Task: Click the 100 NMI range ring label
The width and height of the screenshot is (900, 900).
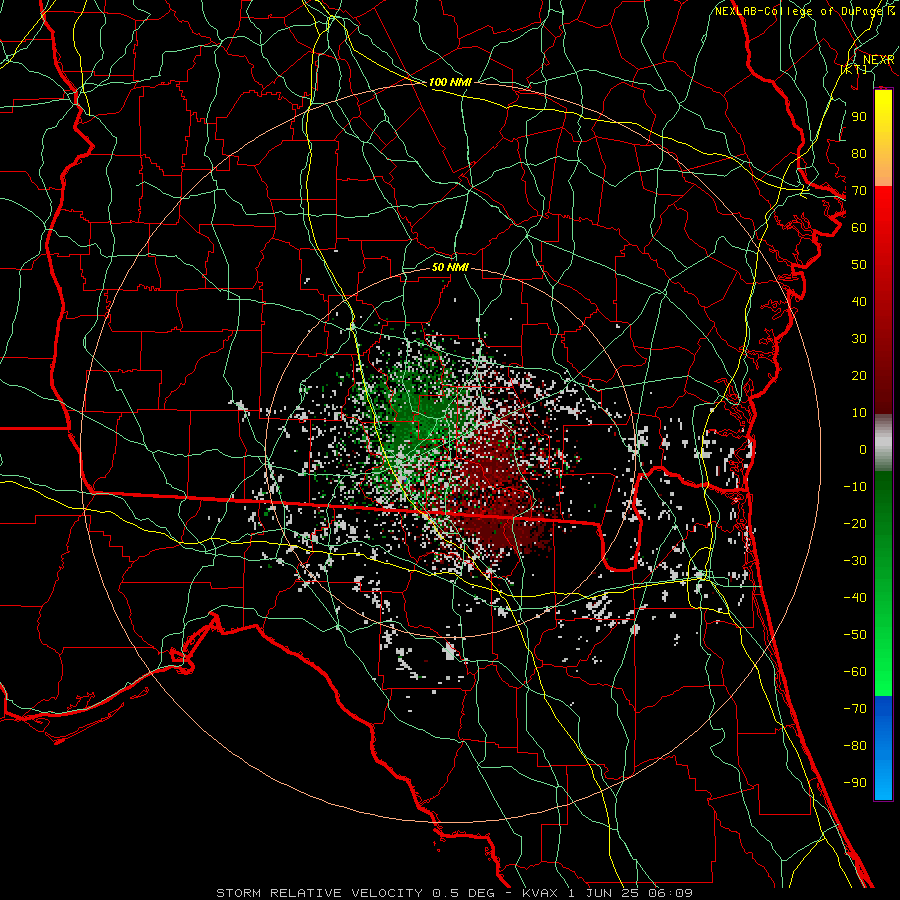Action: (x=450, y=82)
